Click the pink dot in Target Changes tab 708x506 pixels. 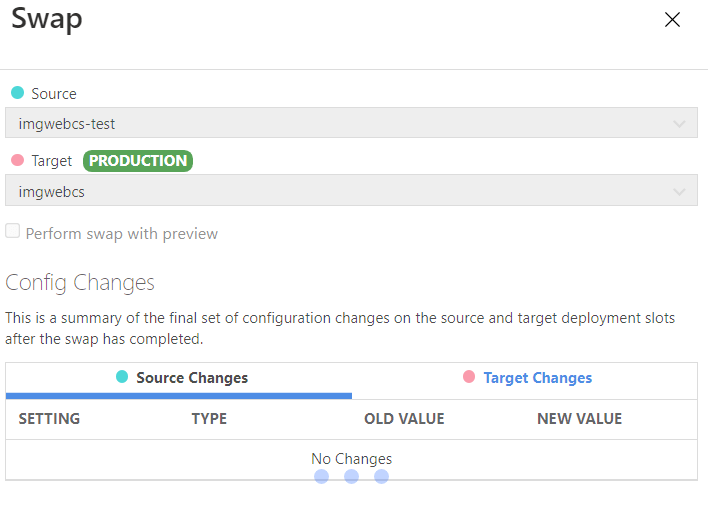click(469, 377)
